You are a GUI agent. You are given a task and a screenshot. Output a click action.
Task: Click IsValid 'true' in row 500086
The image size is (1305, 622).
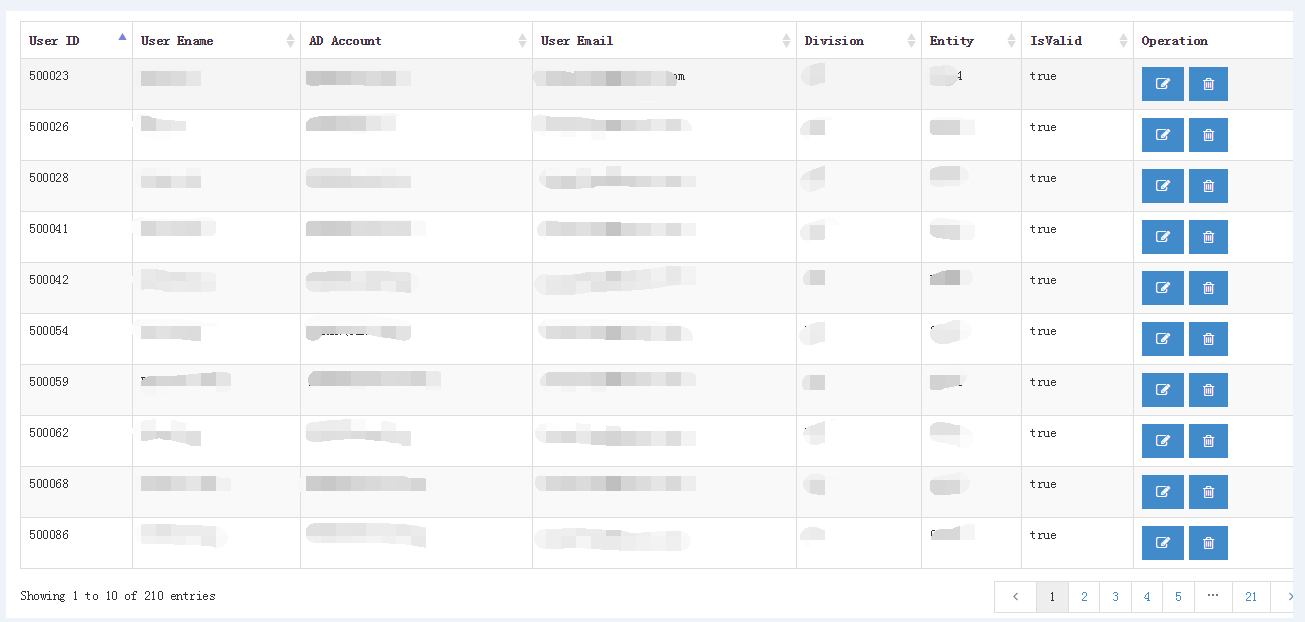tap(1043, 535)
